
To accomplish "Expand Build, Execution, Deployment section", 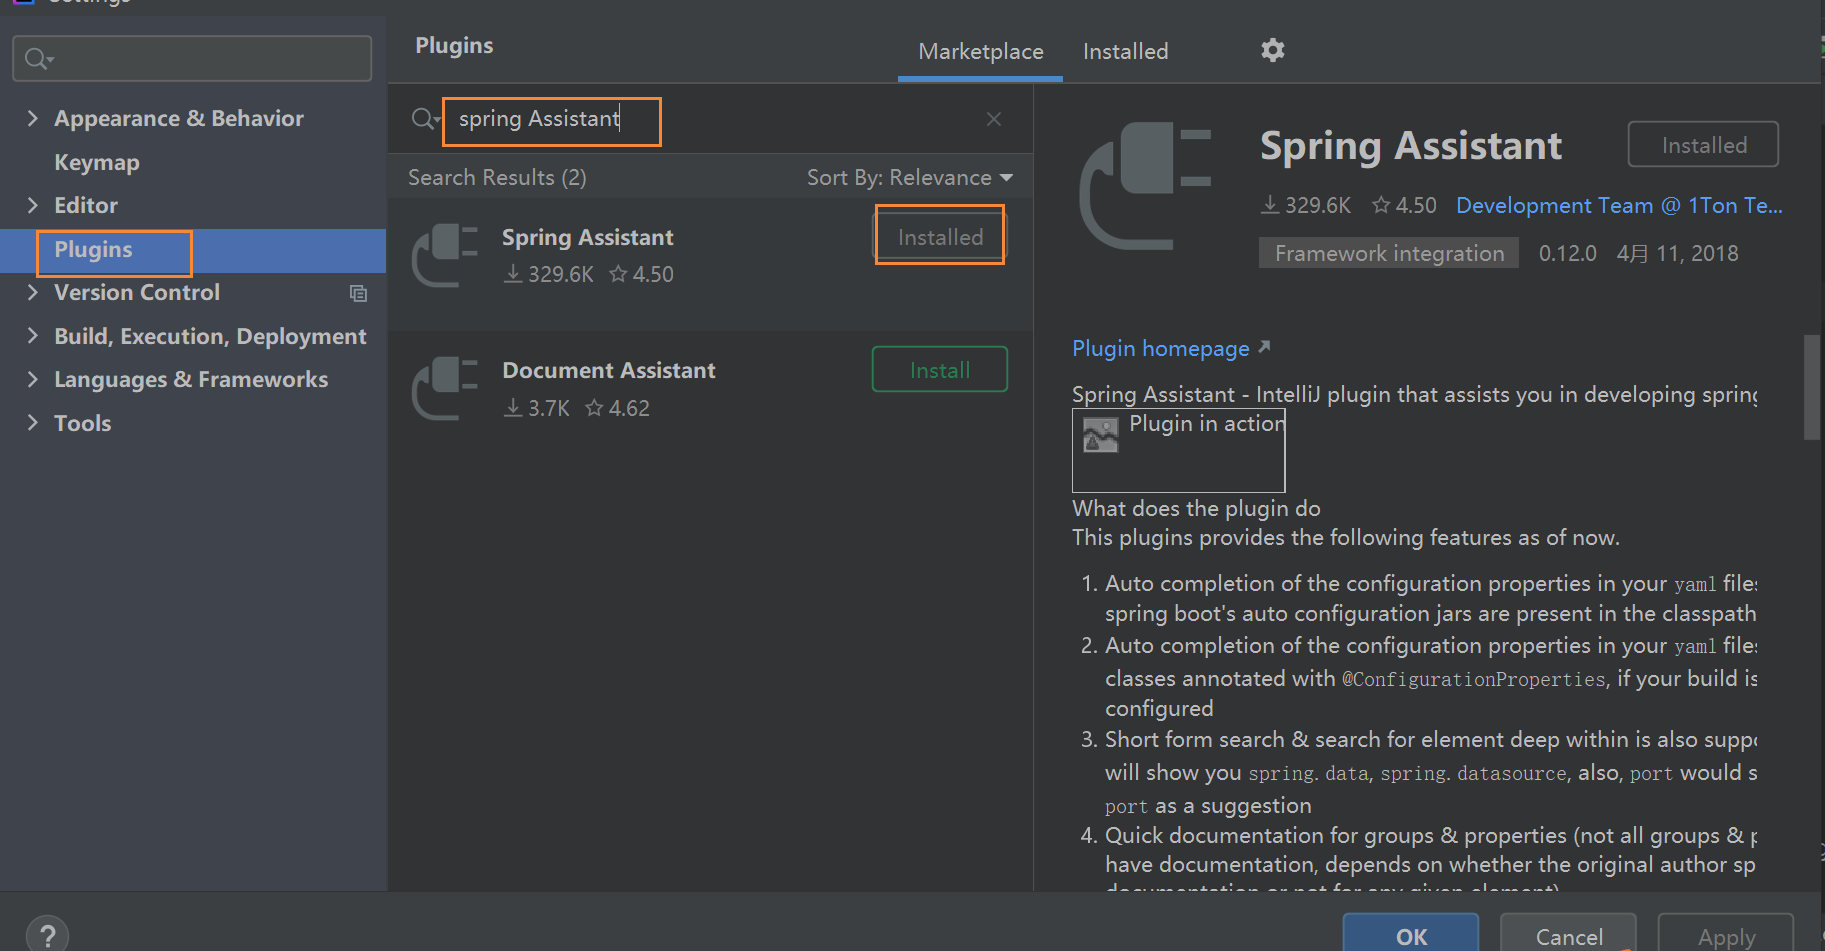I will click(32, 336).
